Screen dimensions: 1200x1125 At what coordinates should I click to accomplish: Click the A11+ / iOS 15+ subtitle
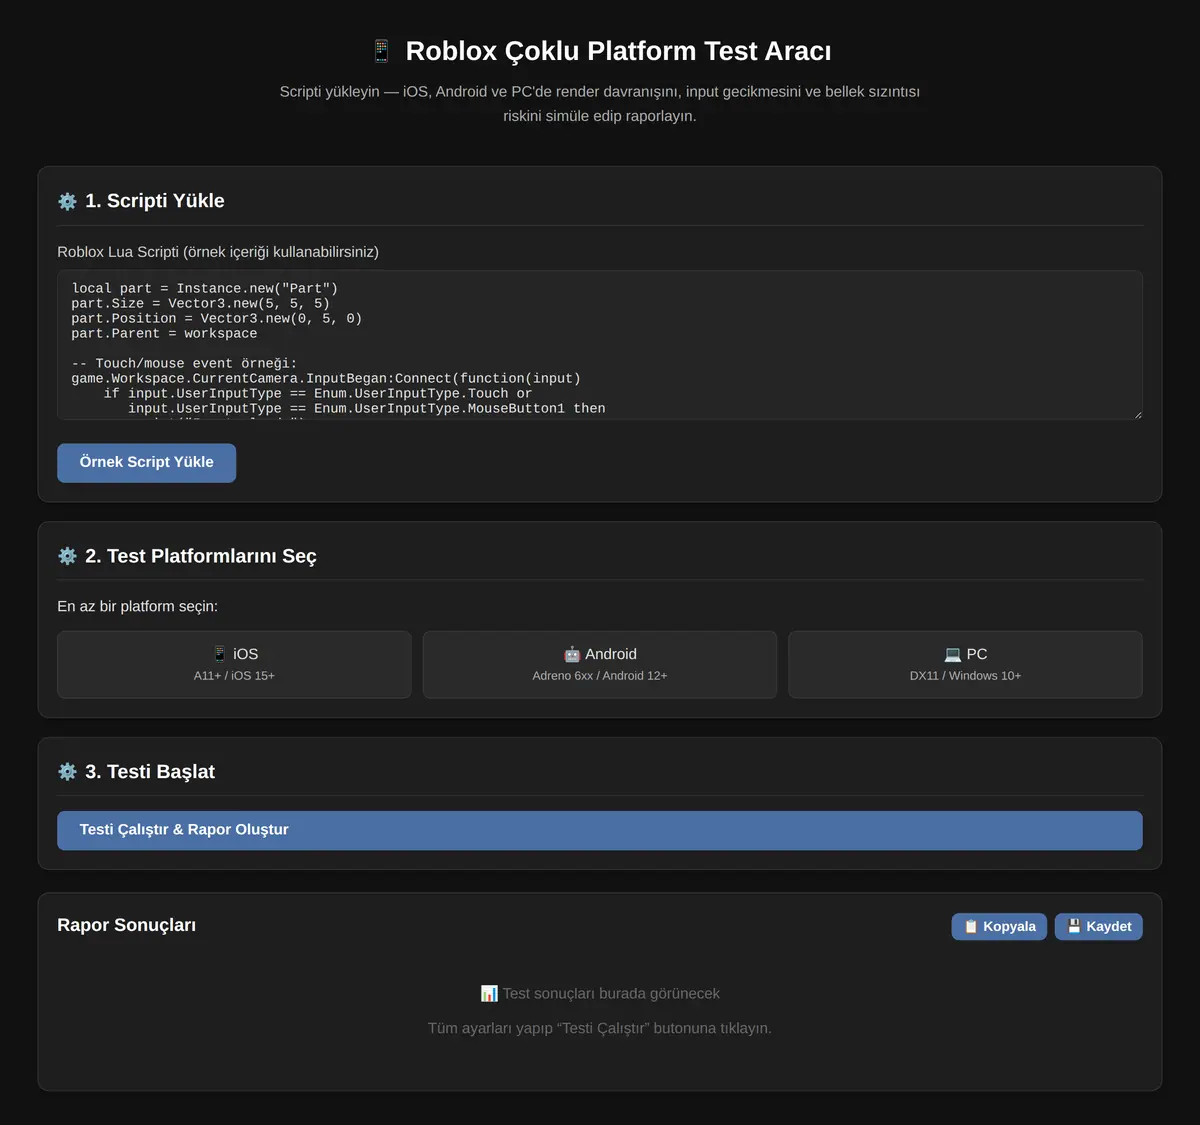pyautogui.click(x=234, y=676)
